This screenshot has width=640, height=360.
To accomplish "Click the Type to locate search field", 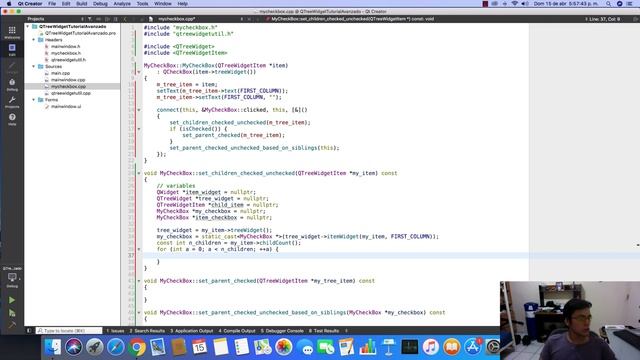I will [69, 331].
